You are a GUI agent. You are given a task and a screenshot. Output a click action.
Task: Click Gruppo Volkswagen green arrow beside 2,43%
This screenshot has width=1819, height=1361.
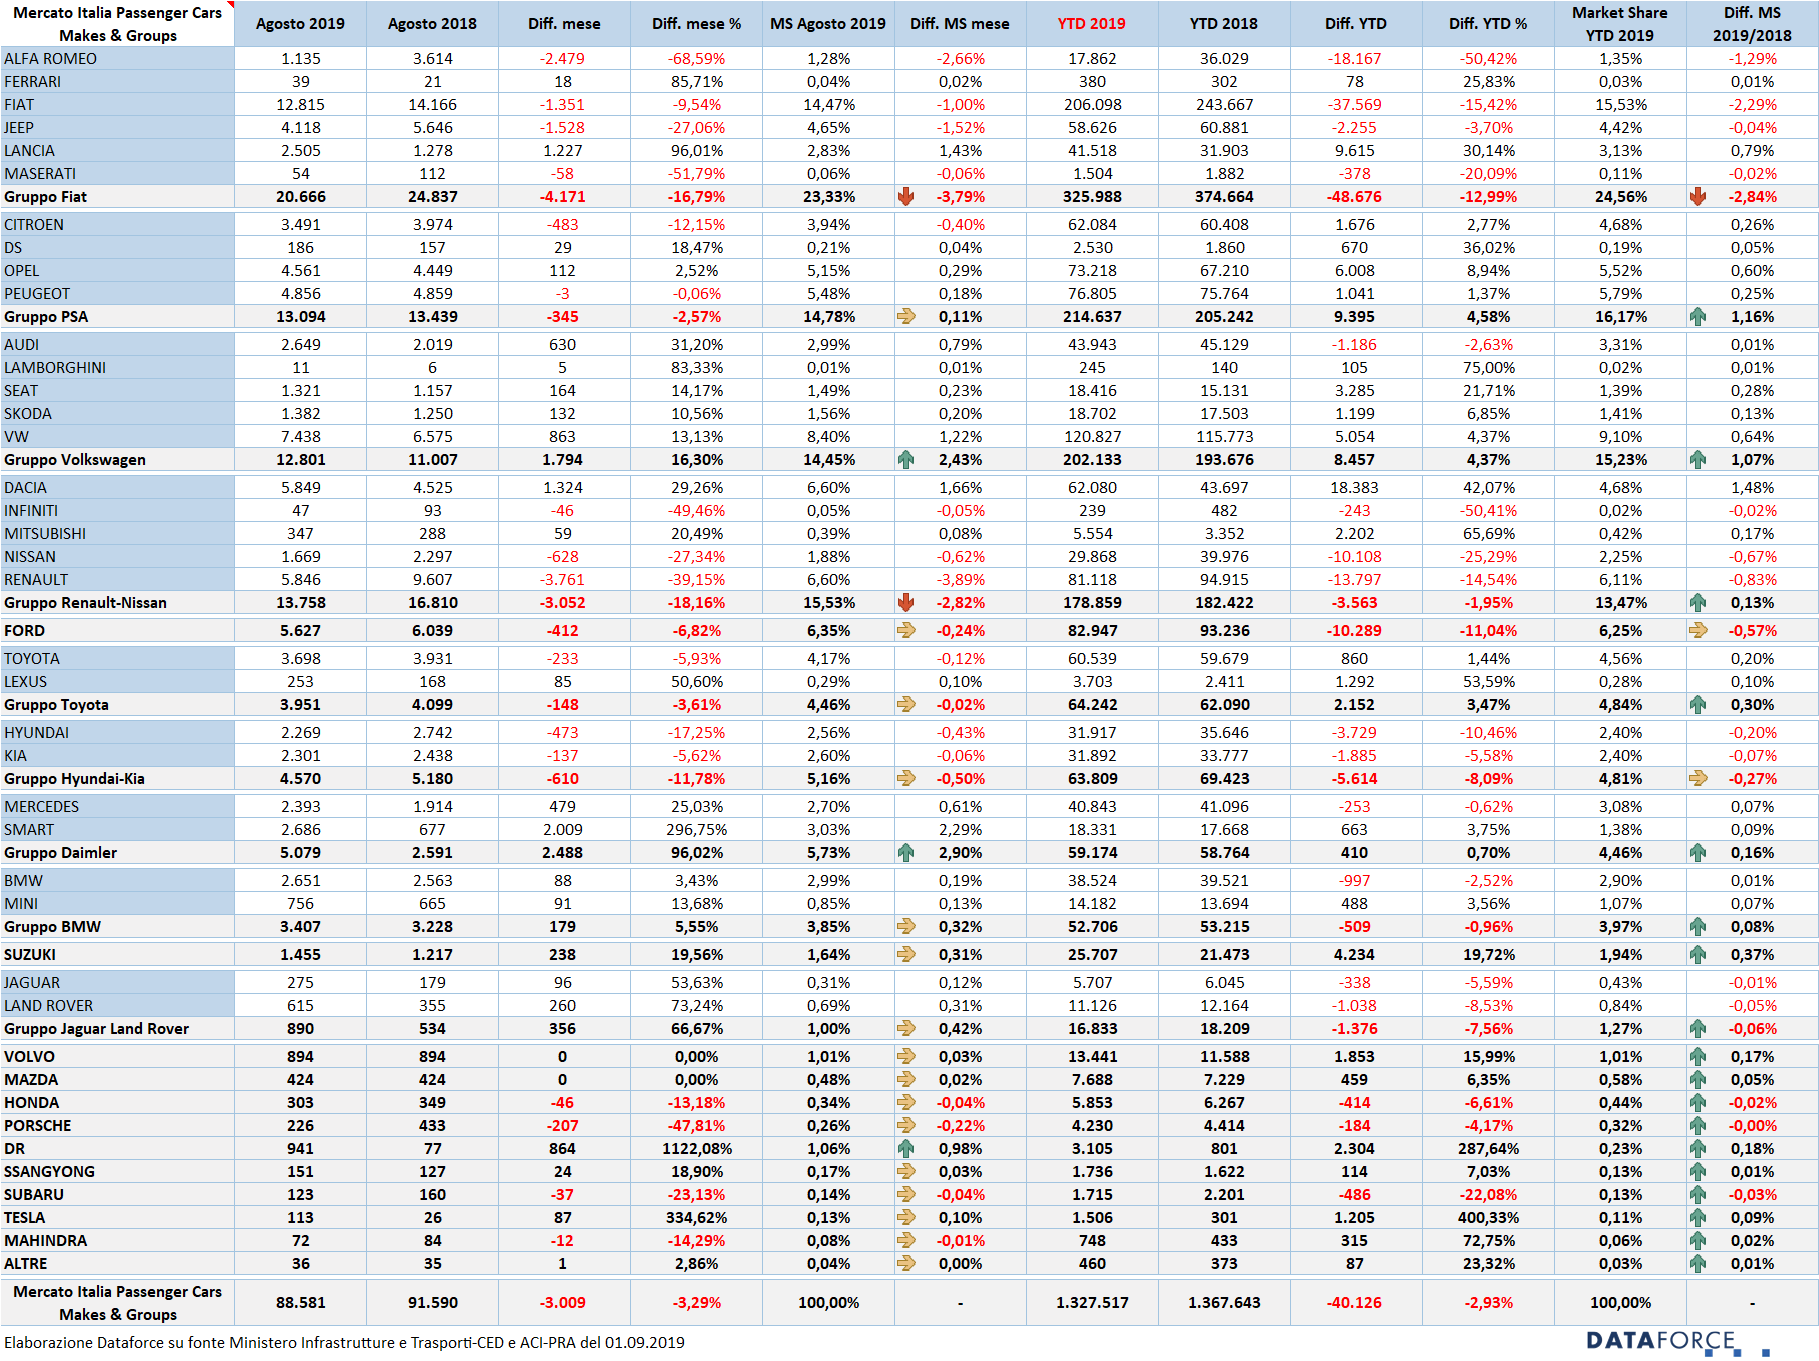point(906,460)
